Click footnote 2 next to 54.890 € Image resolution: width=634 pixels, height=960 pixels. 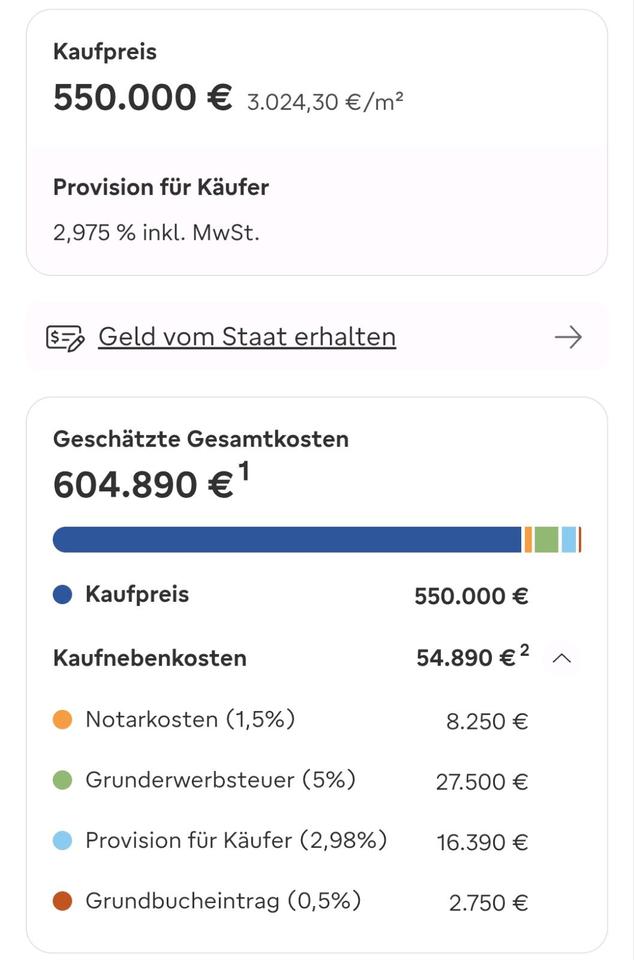point(525,651)
